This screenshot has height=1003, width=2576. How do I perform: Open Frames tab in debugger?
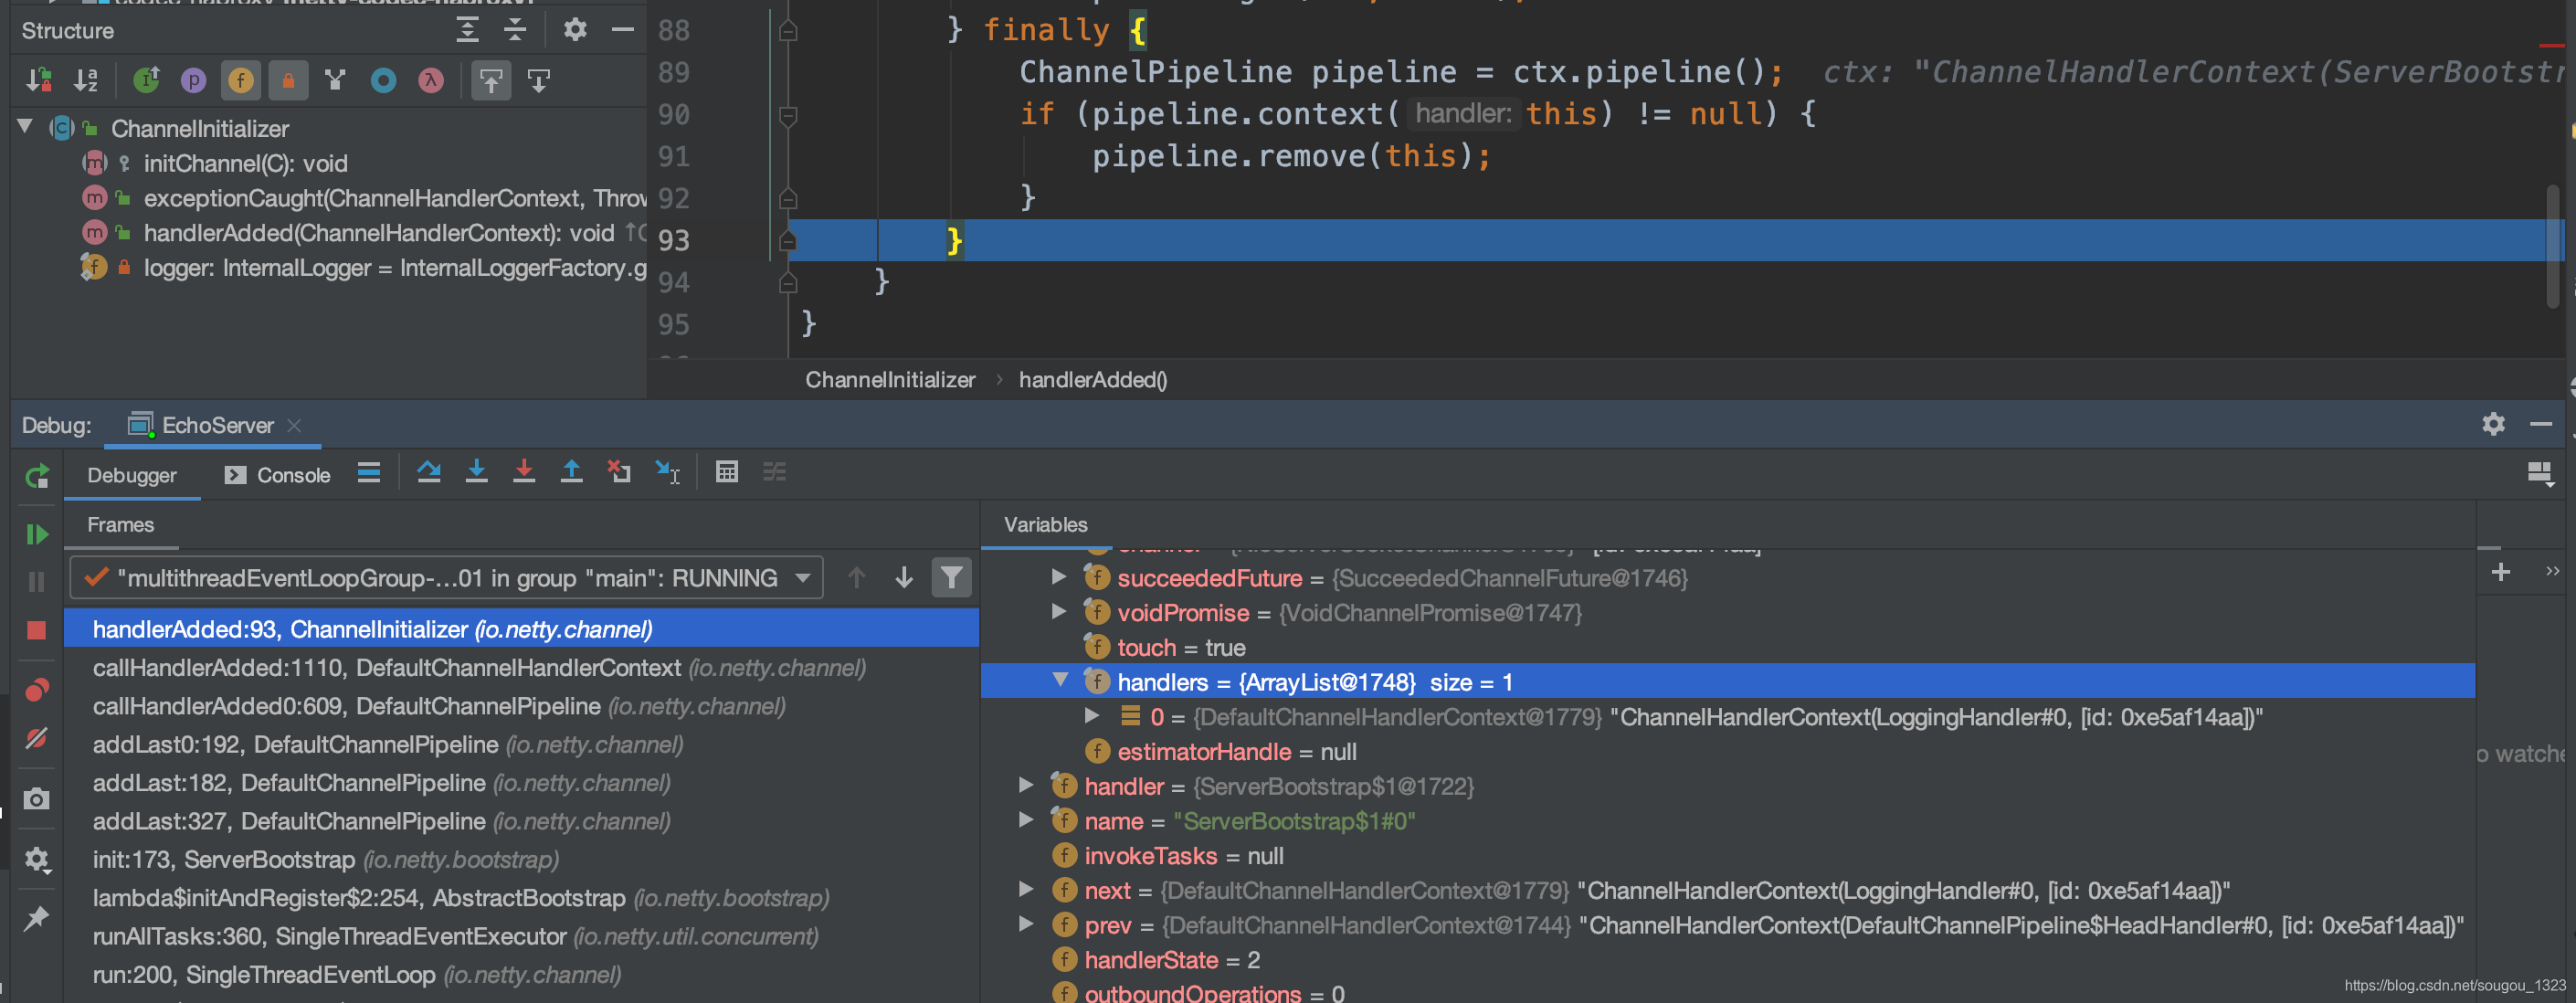[x=121, y=525]
